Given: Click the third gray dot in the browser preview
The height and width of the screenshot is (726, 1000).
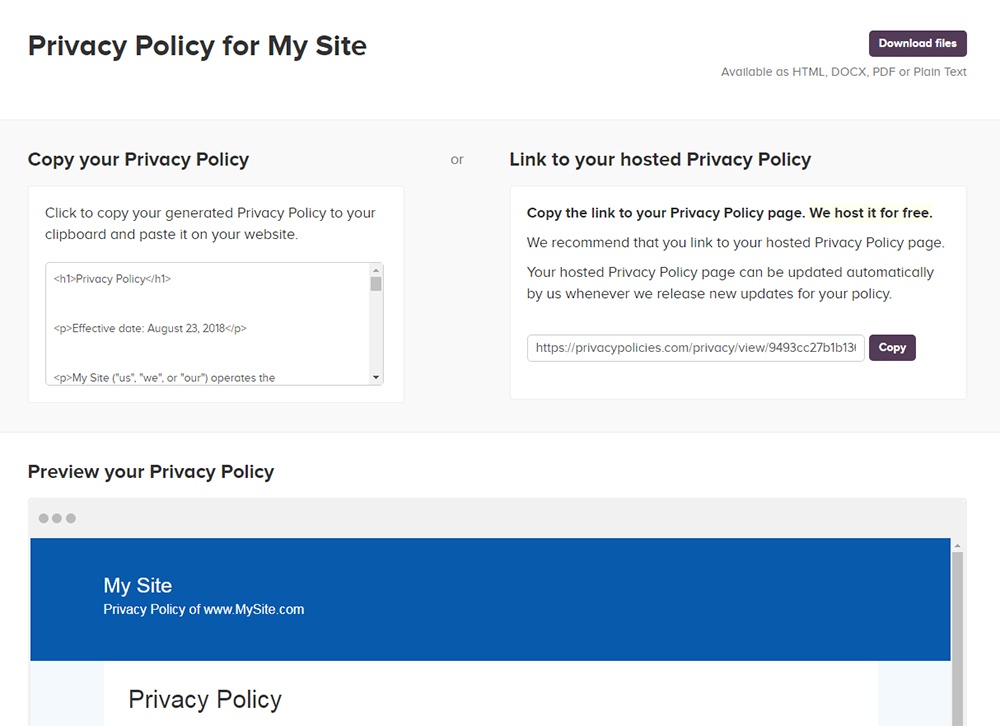Looking at the screenshot, I should pos(70,518).
